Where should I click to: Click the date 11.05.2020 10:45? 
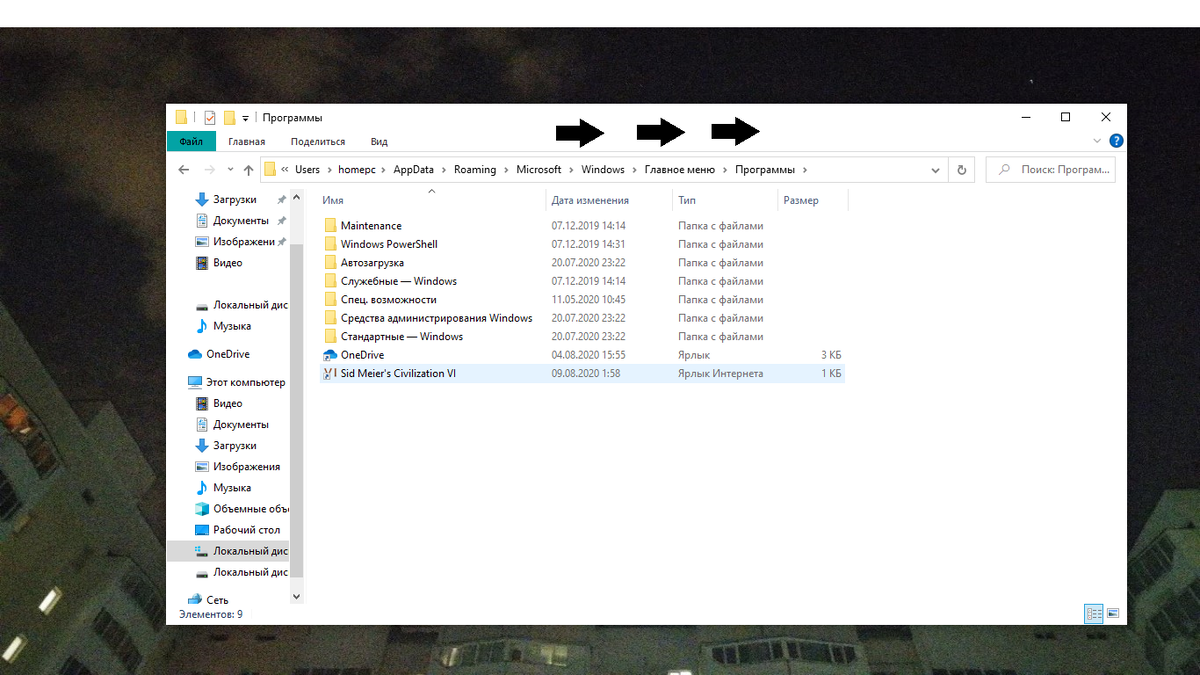[588, 300]
